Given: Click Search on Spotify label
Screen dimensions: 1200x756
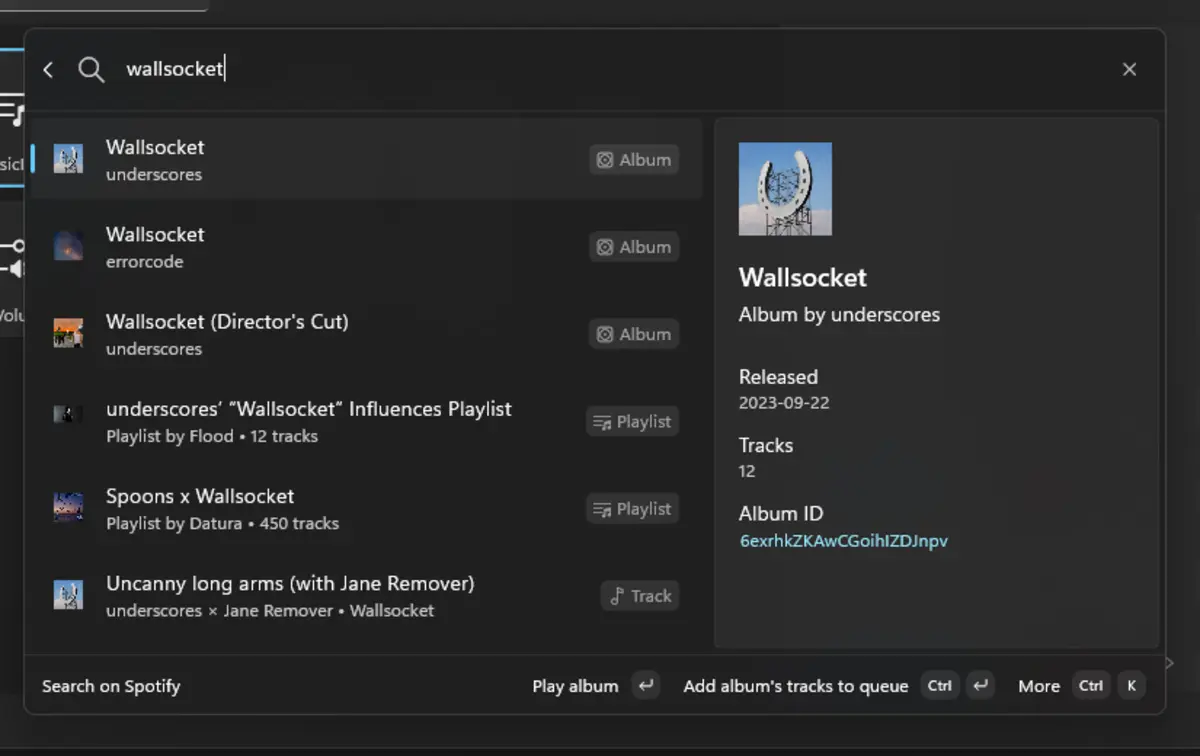Looking at the screenshot, I should coord(111,686).
